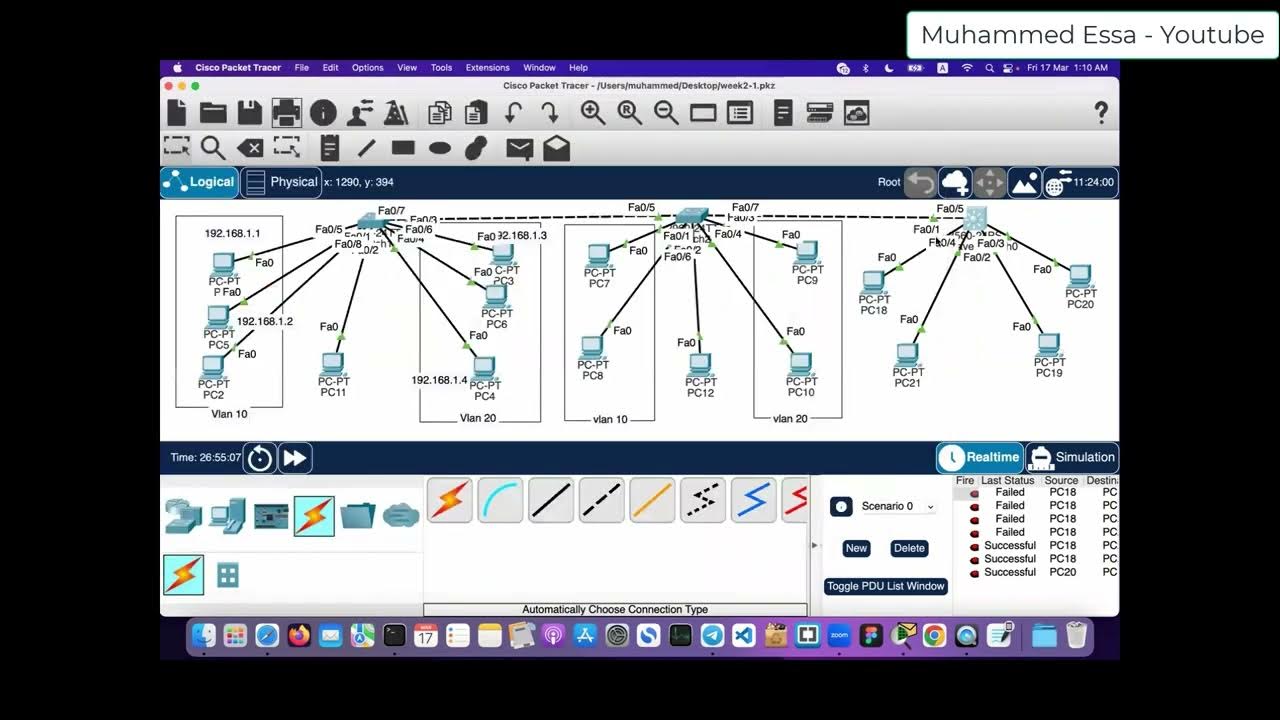Print the workspace using printer icon
Screen dimensions: 1280x720
pos(286,112)
